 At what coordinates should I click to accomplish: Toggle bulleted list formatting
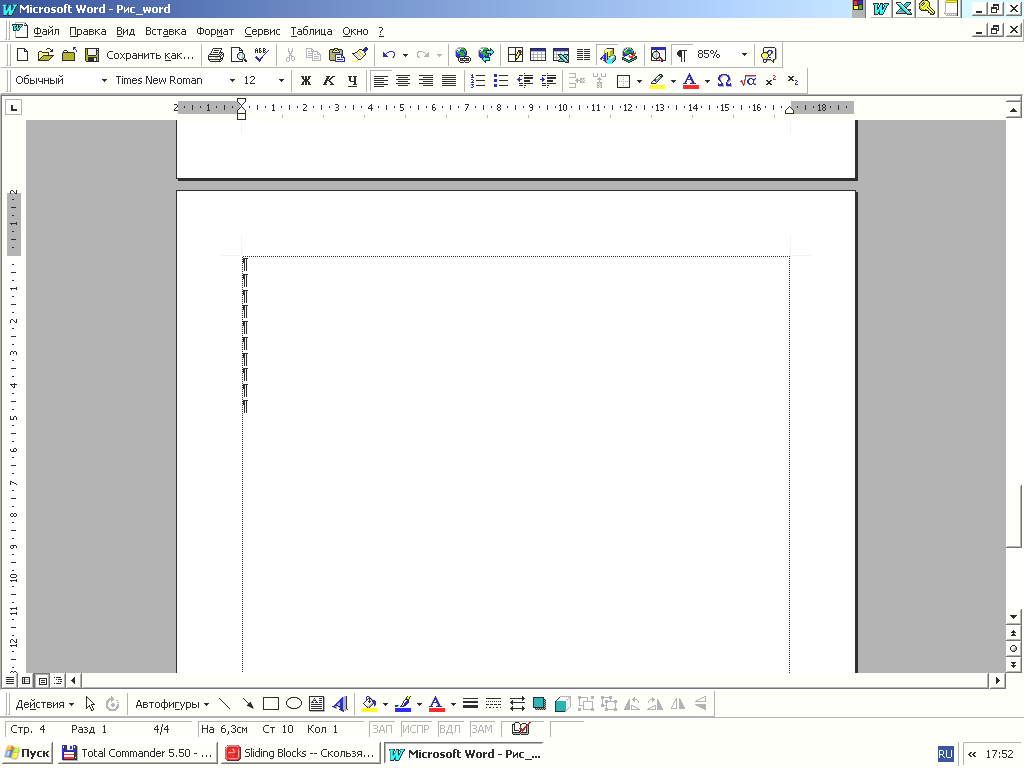click(501, 80)
